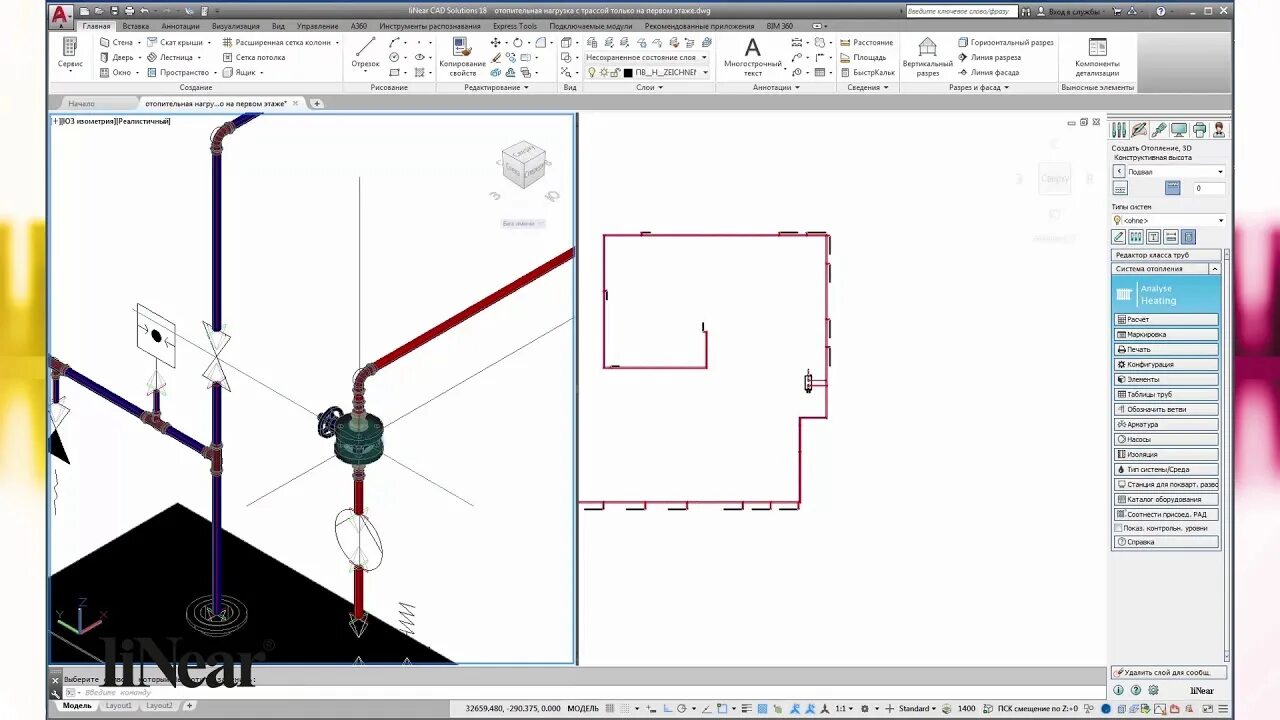This screenshot has width=1280, height=720.
Task: Click the Расстояние distance measure tool
Action: (x=867, y=43)
